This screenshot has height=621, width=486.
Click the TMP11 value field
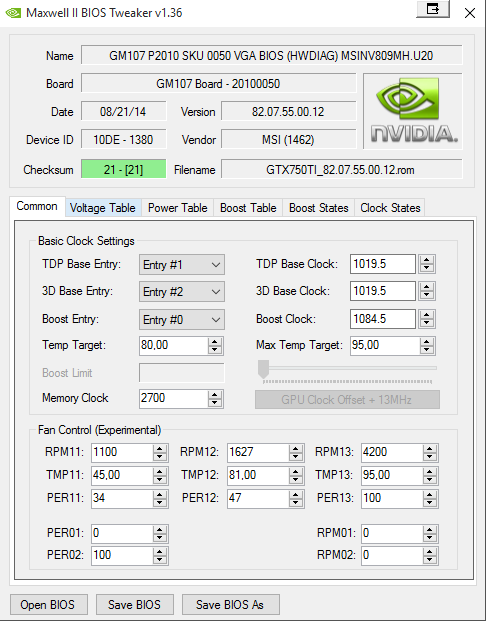tap(122, 475)
